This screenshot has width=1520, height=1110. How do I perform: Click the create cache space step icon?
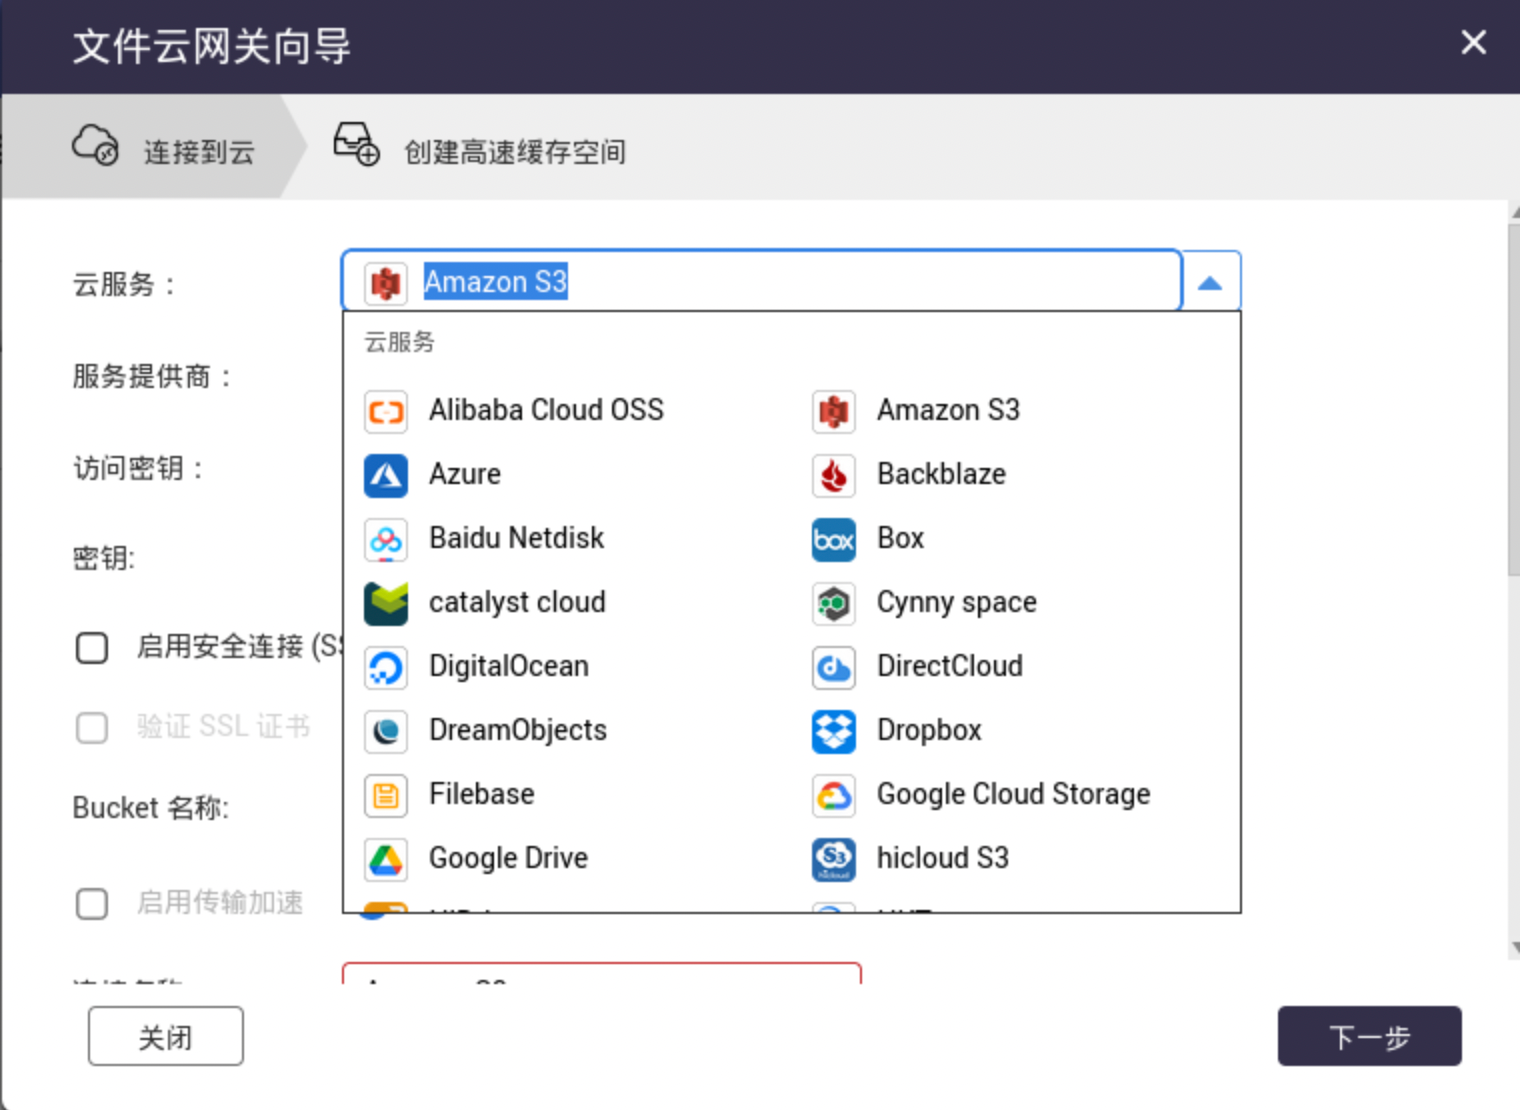pos(356,144)
